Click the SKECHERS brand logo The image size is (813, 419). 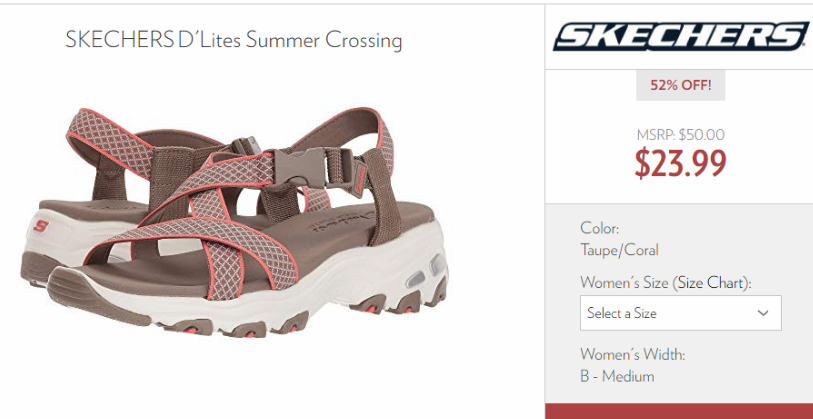point(680,36)
